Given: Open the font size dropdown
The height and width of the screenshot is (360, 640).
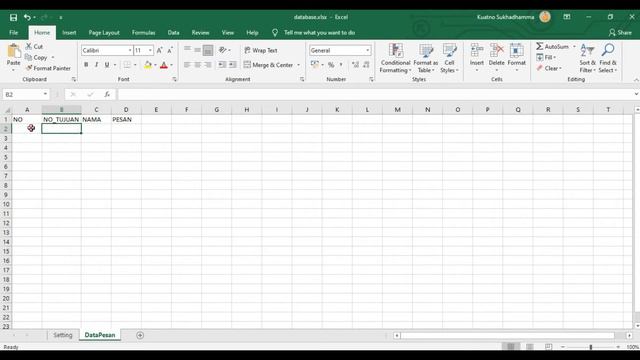Looking at the screenshot, I should (x=150, y=50).
